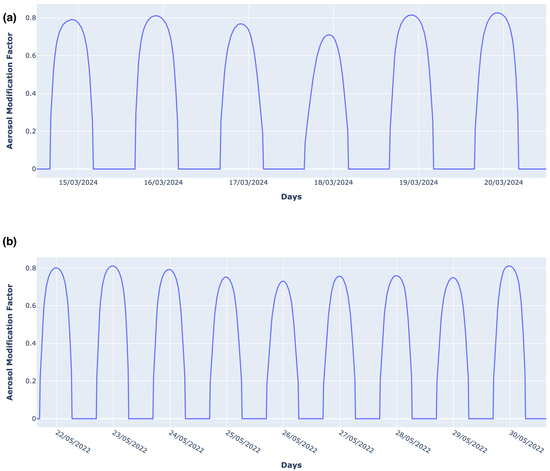Select the 0.8 y-axis tick in chart (a)
The image size is (550, 471).
click(30, 18)
